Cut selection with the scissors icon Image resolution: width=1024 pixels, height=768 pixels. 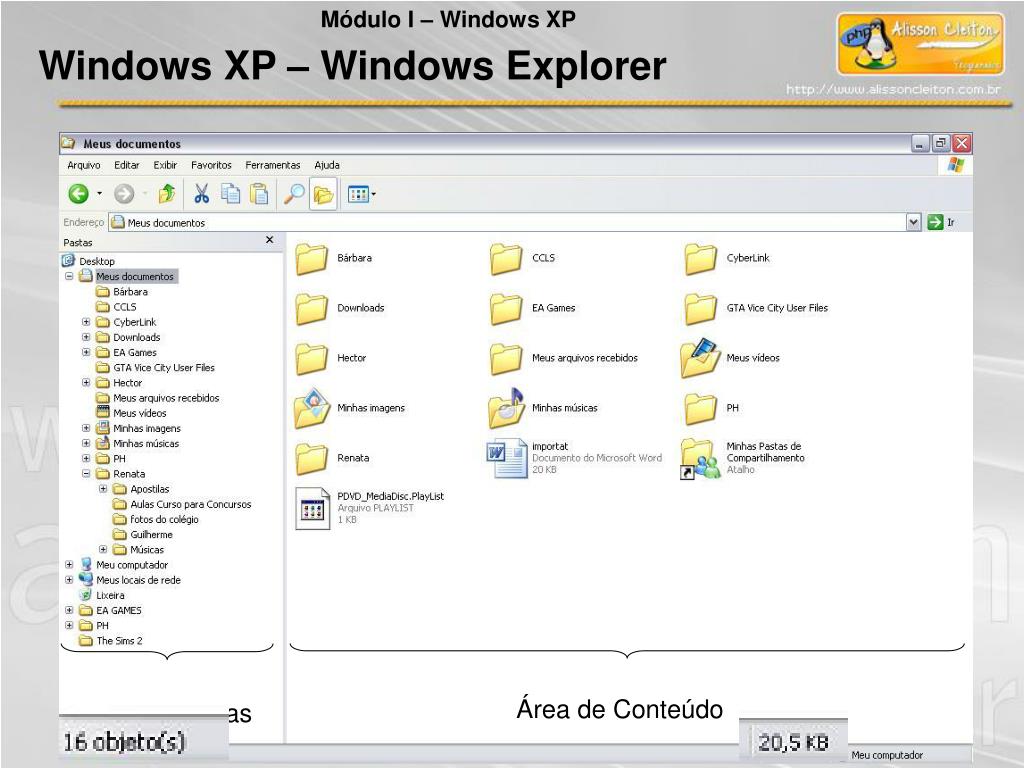click(202, 193)
